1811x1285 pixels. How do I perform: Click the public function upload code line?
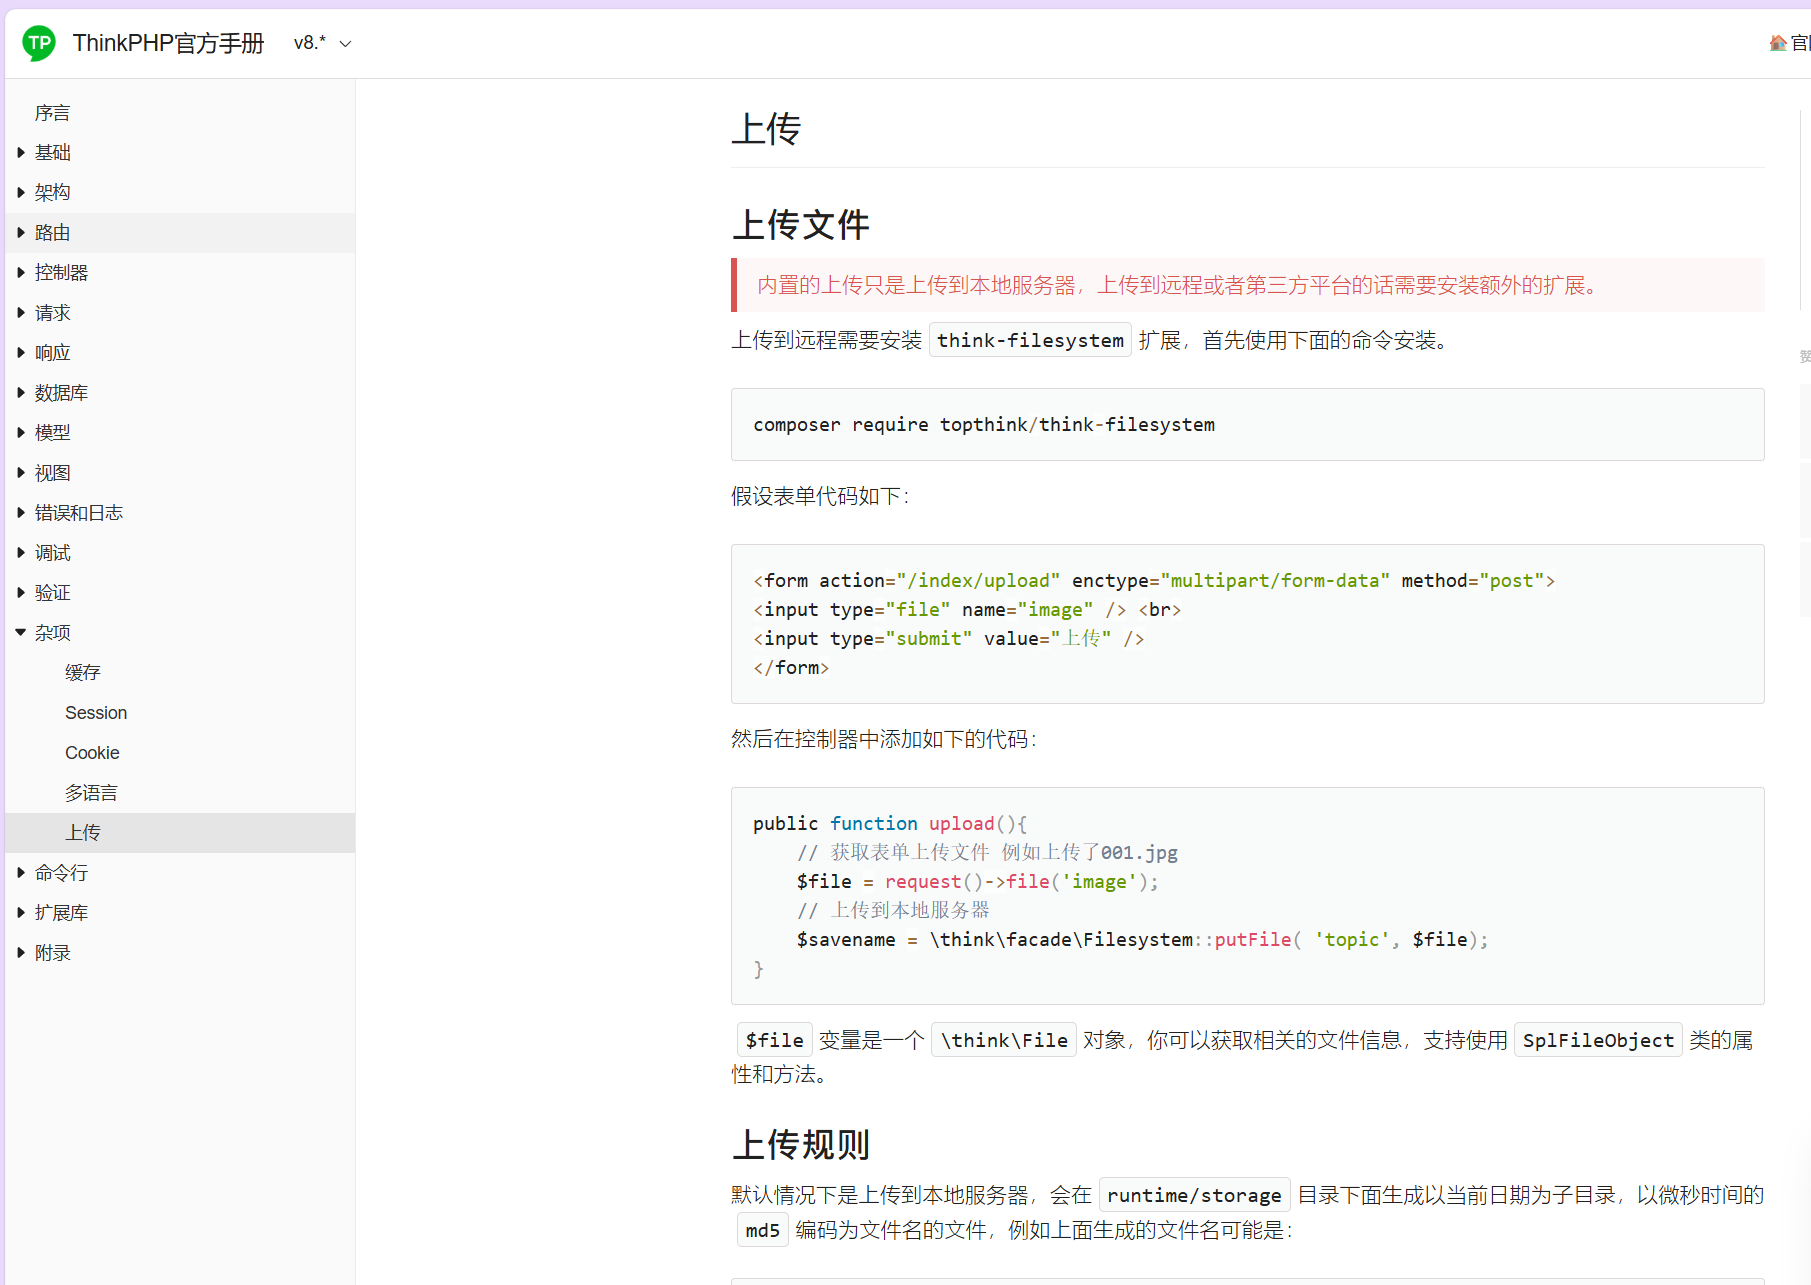(x=890, y=823)
